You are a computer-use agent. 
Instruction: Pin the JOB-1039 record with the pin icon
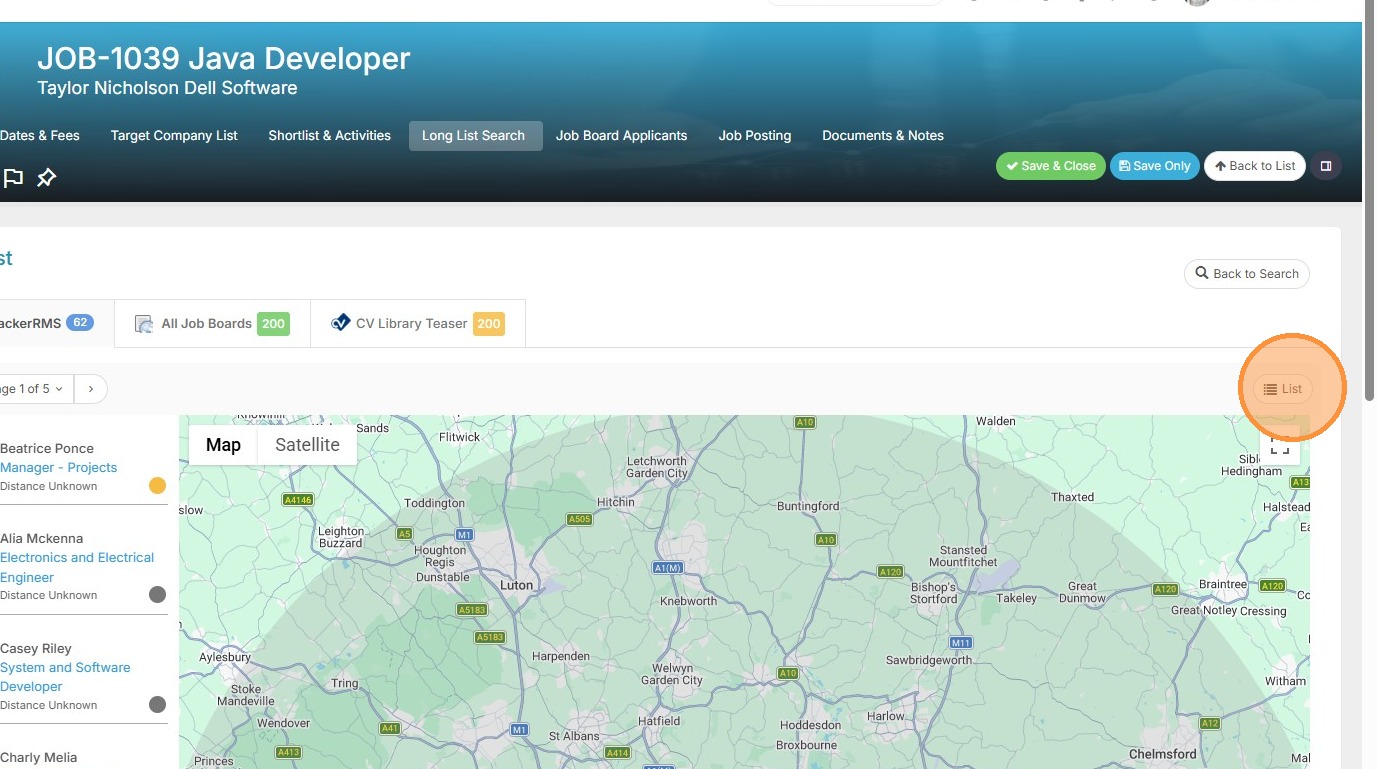(47, 178)
